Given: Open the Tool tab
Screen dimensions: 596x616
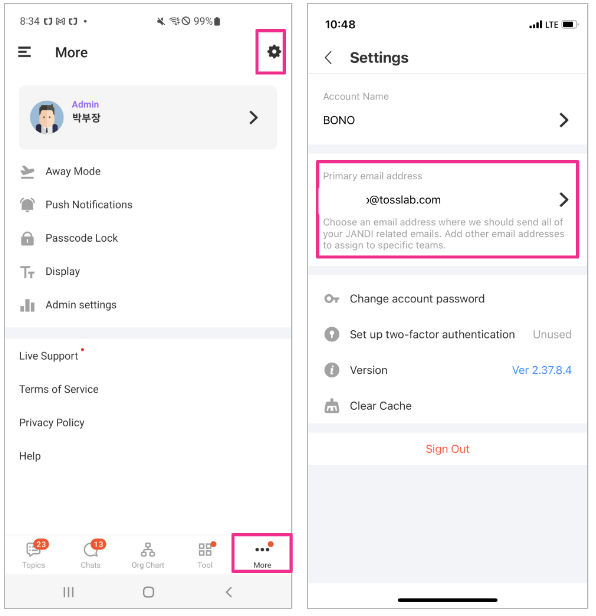Looking at the screenshot, I should [205, 554].
